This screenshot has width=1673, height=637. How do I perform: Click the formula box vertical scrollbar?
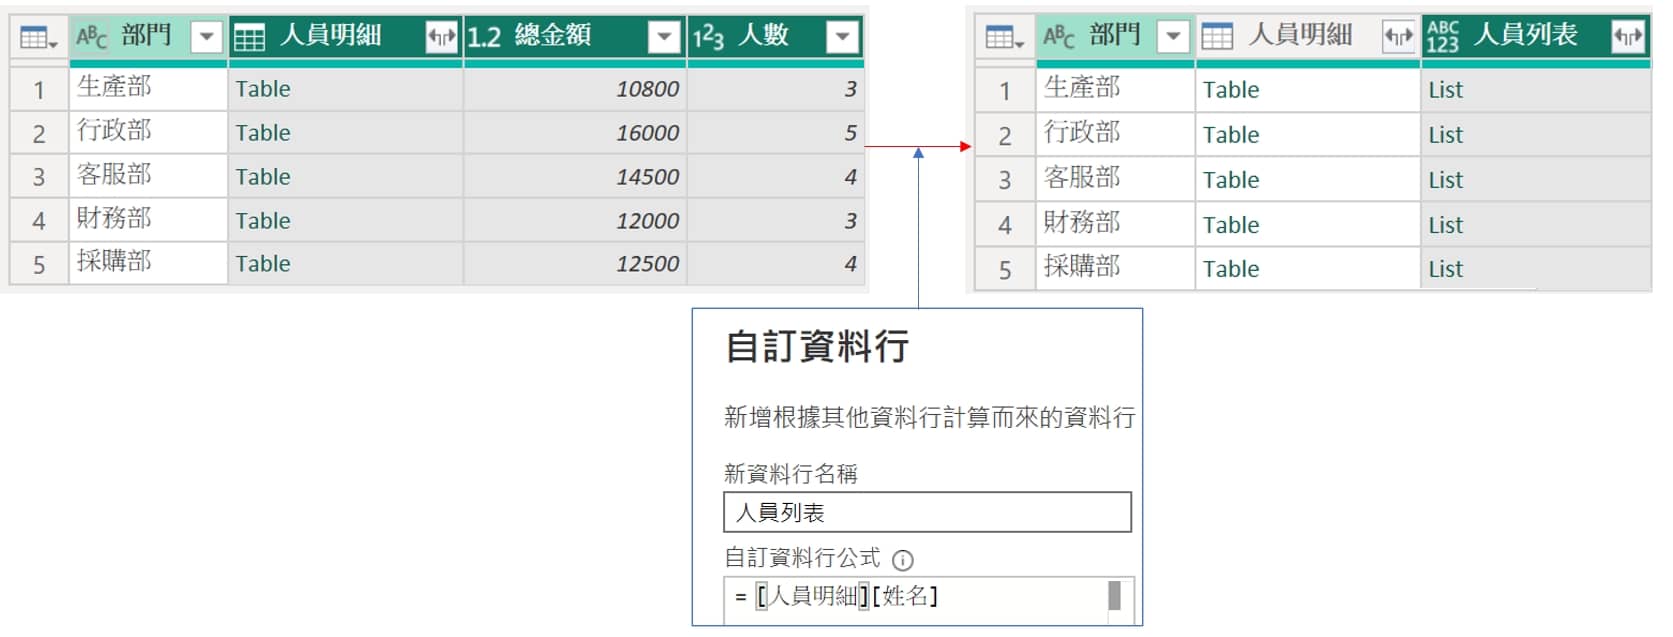click(x=1114, y=596)
